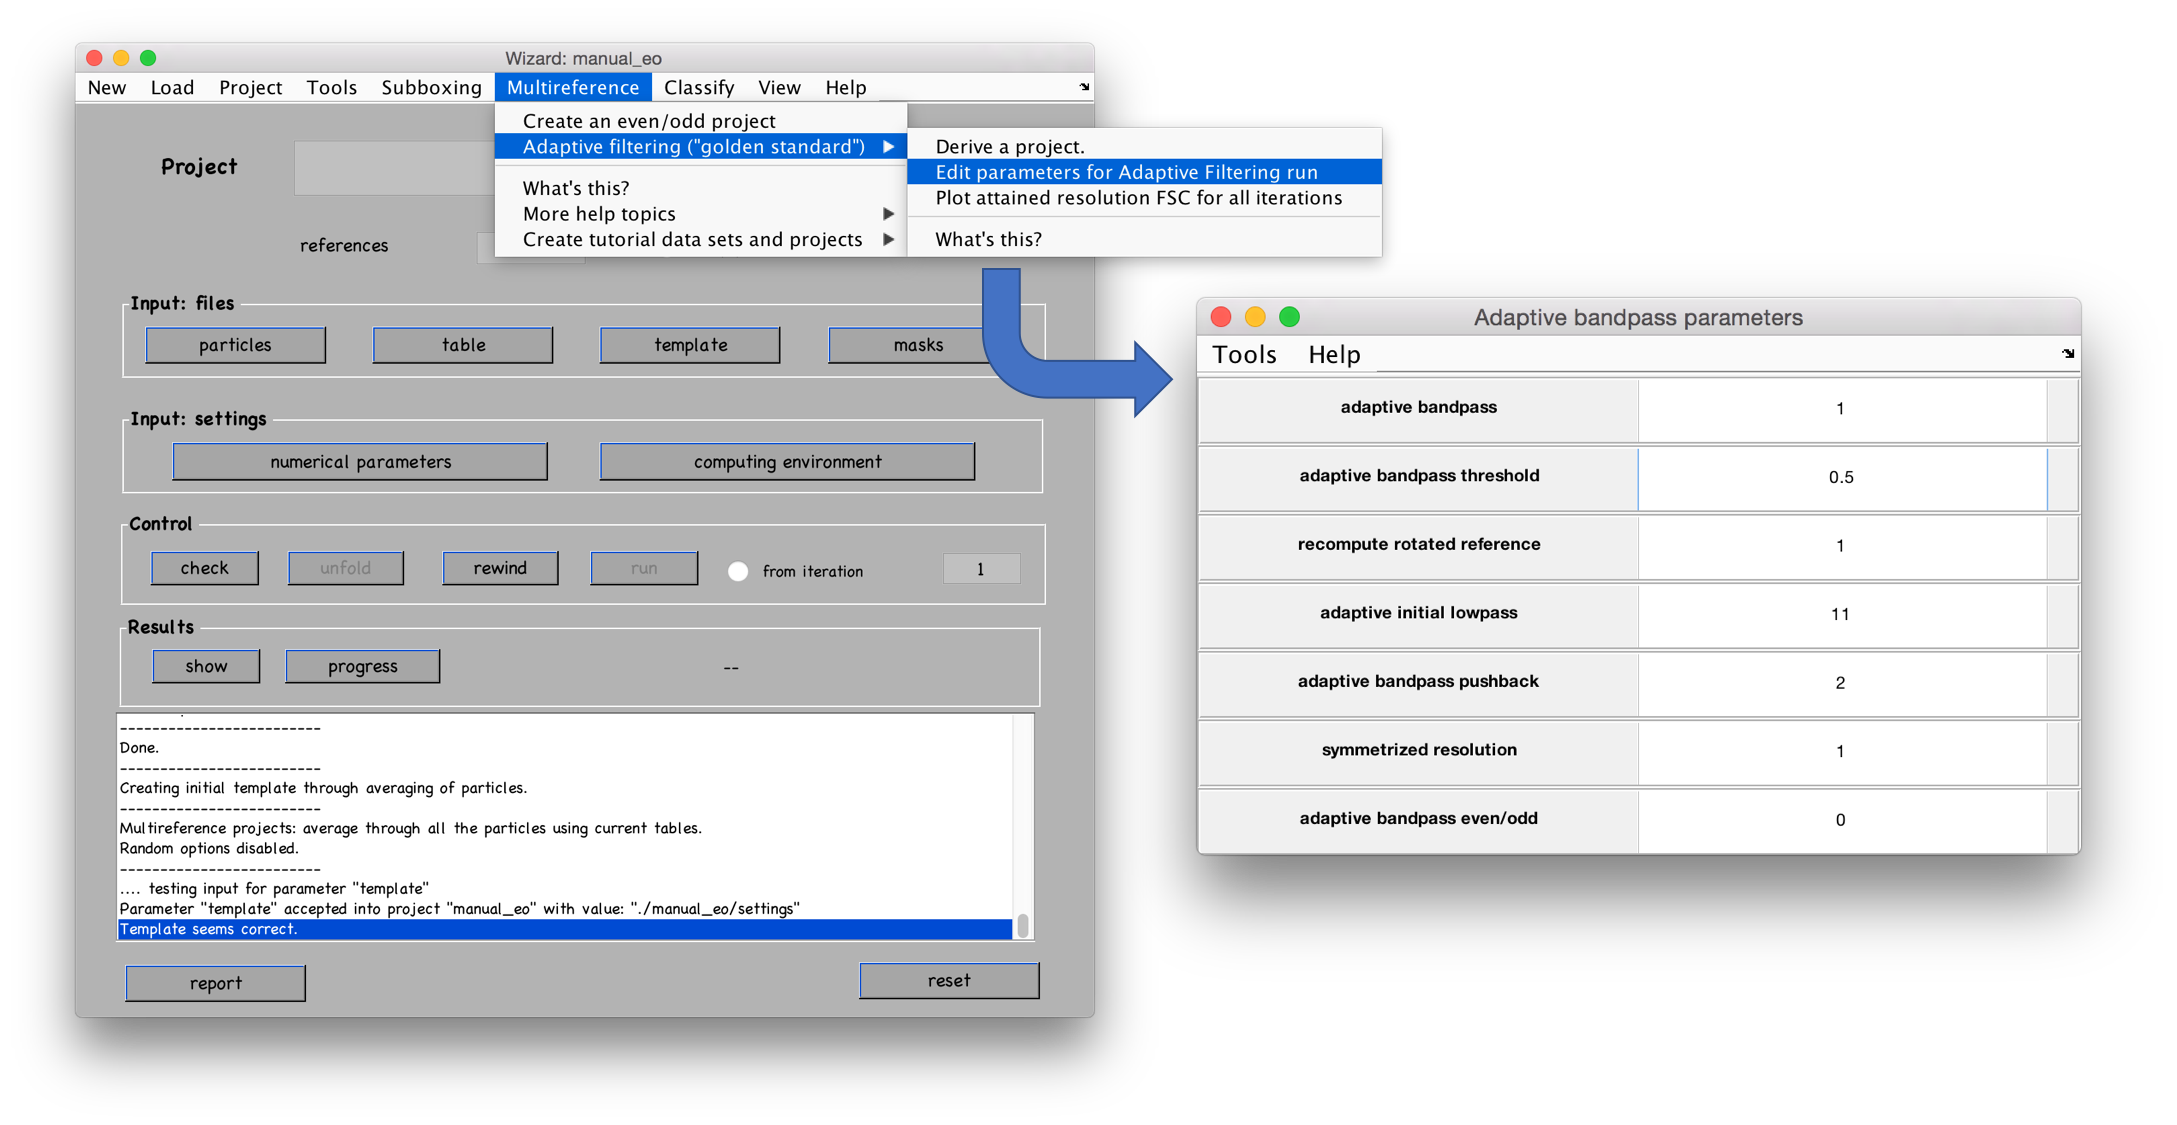Click the dock arrow in Adaptive bandpass window

(x=2068, y=353)
